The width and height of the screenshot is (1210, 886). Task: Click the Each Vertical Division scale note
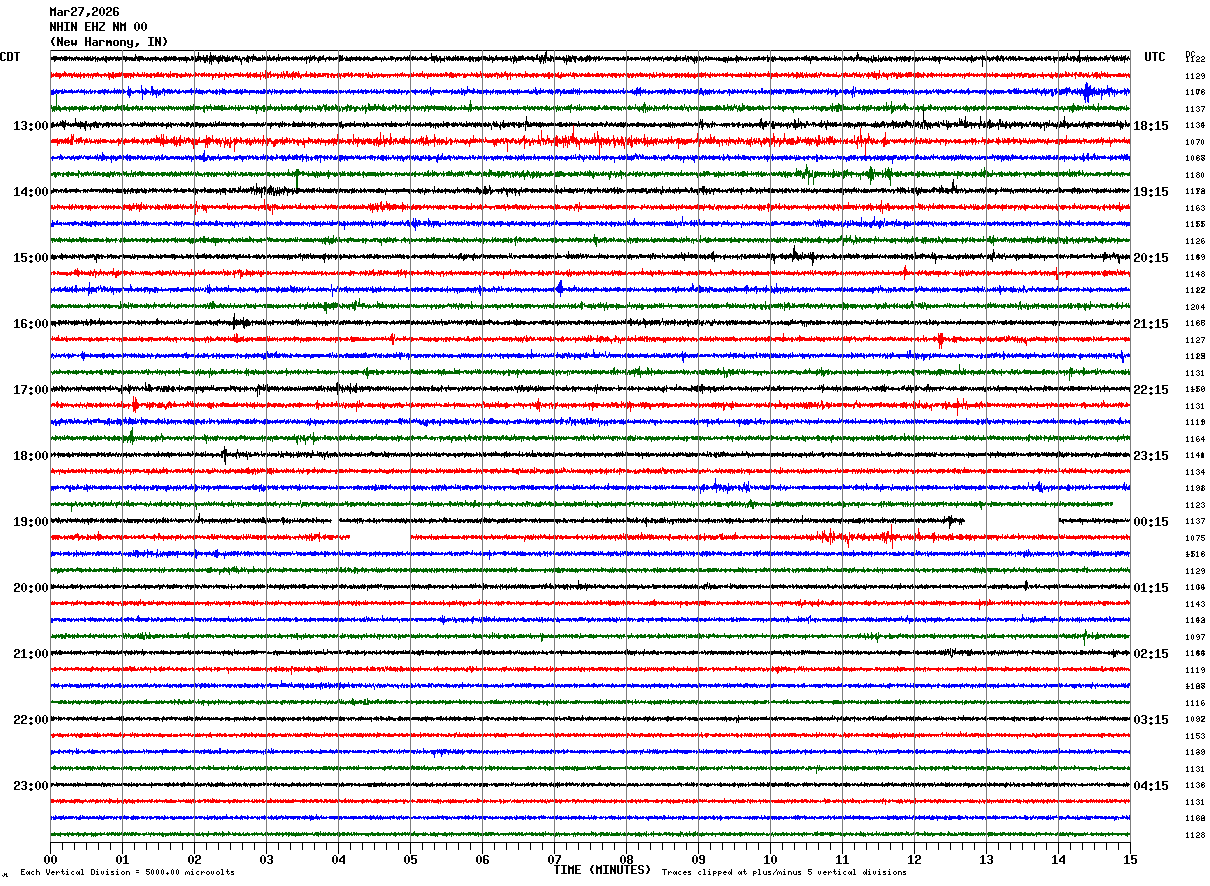tap(127, 873)
